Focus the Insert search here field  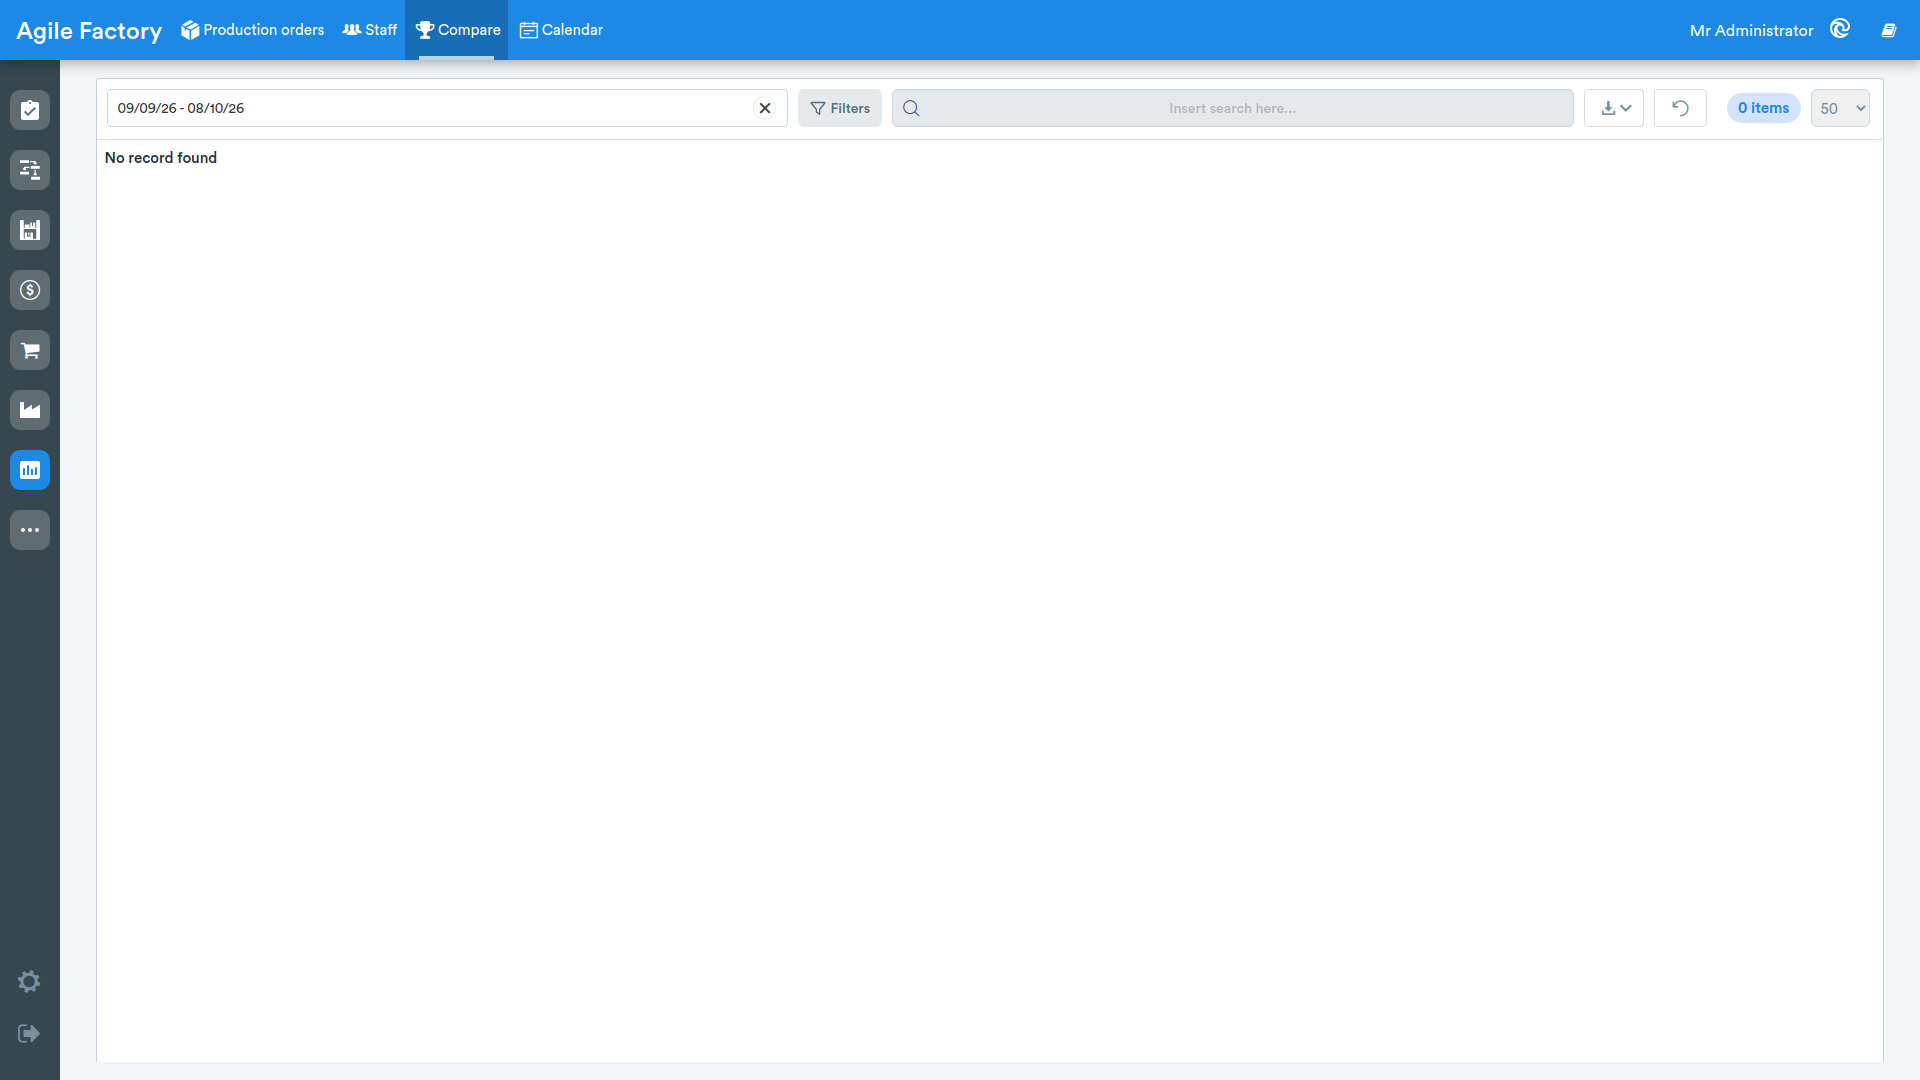point(1232,108)
